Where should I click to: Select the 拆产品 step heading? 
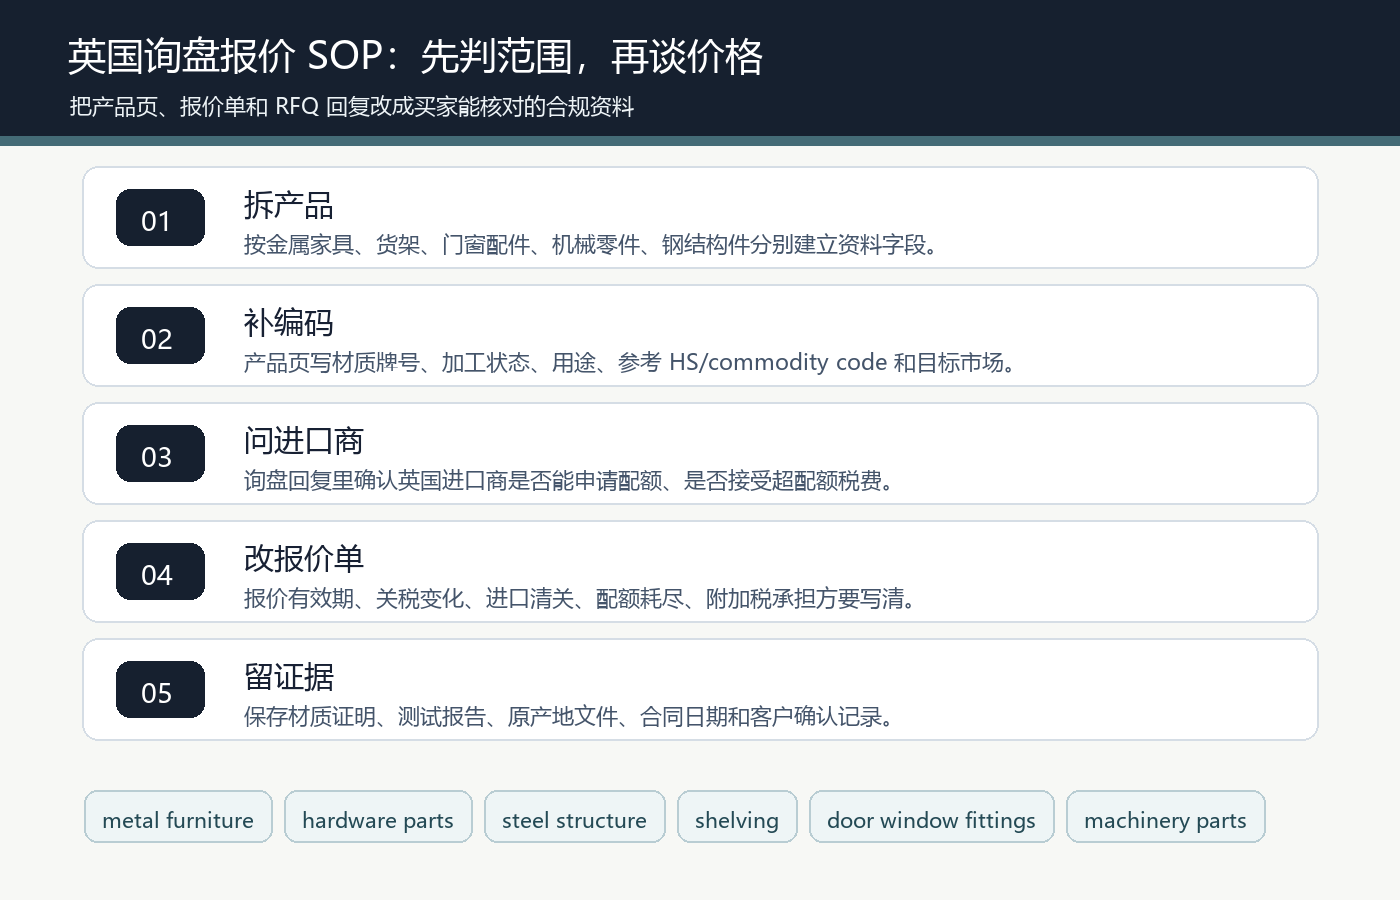click(289, 205)
